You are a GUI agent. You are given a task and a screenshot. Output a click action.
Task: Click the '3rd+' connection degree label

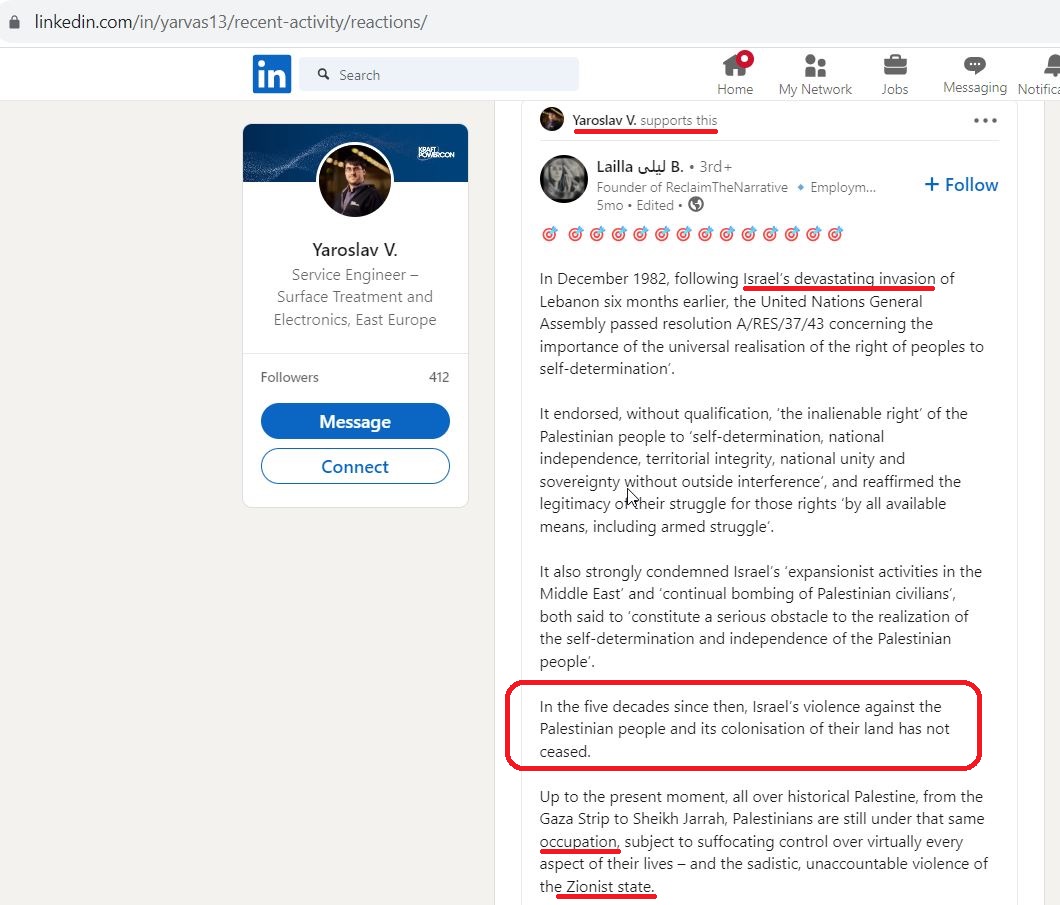point(715,166)
